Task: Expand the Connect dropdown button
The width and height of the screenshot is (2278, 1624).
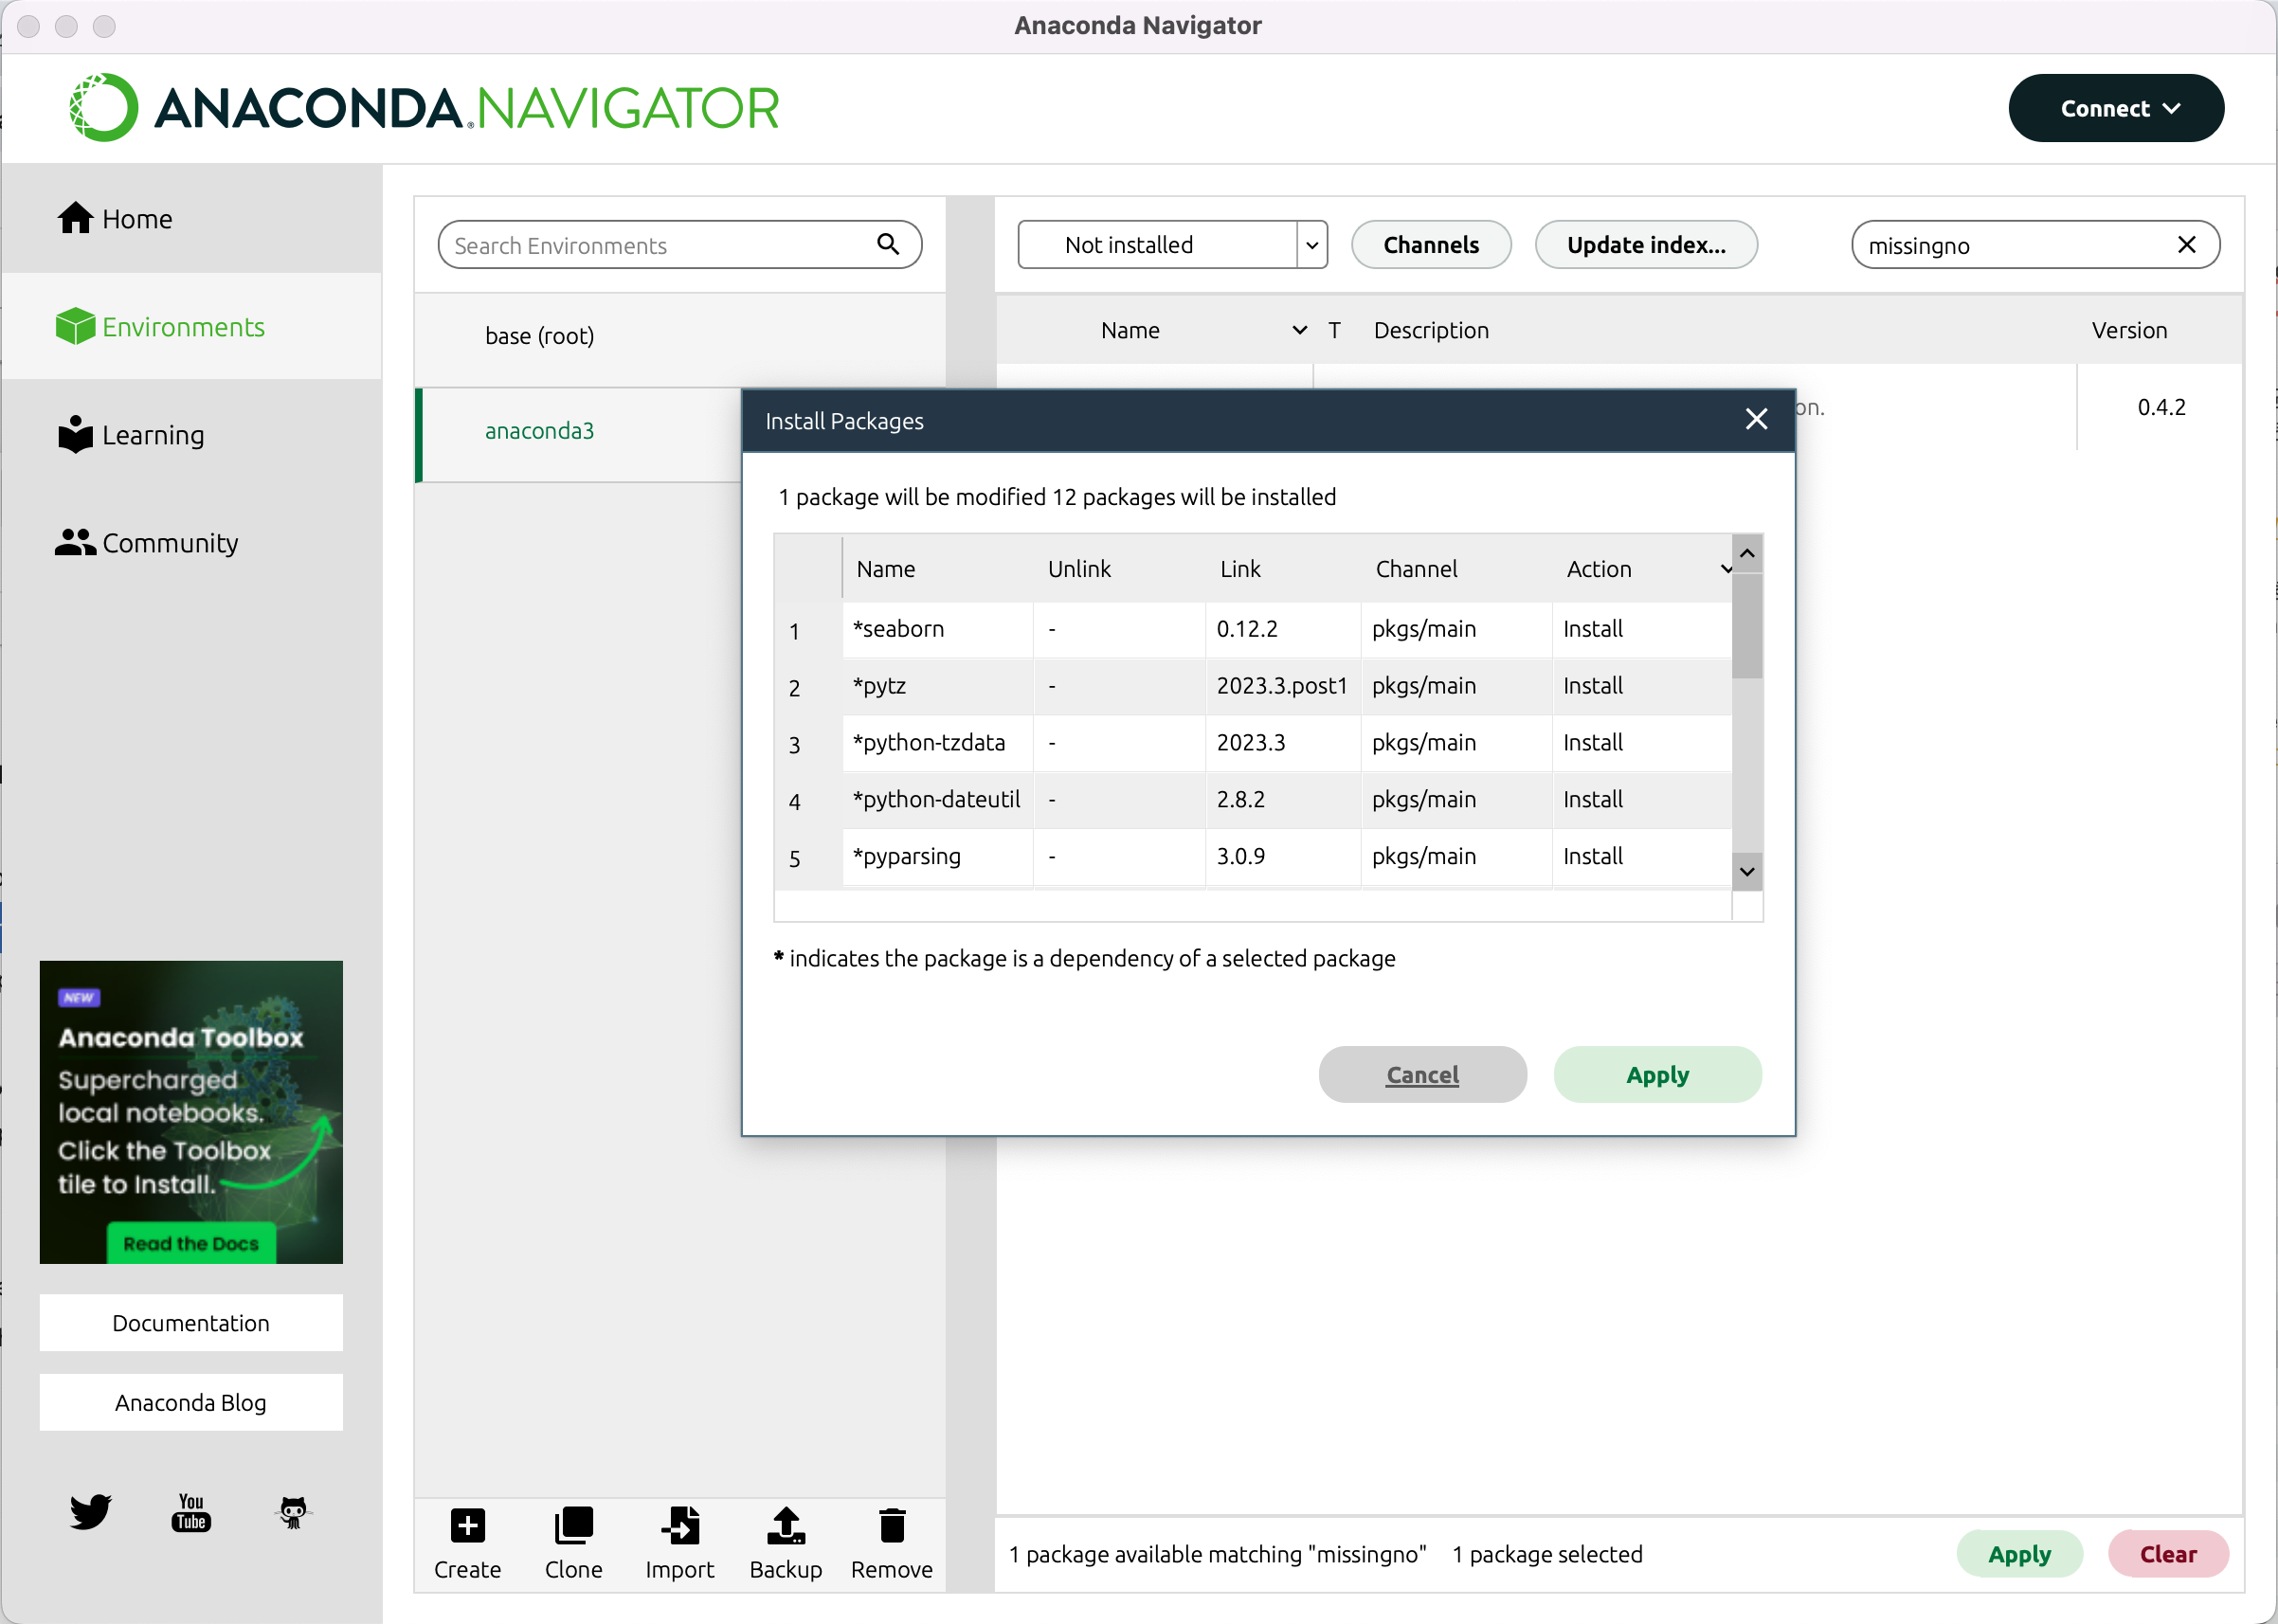Action: coord(2115,108)
